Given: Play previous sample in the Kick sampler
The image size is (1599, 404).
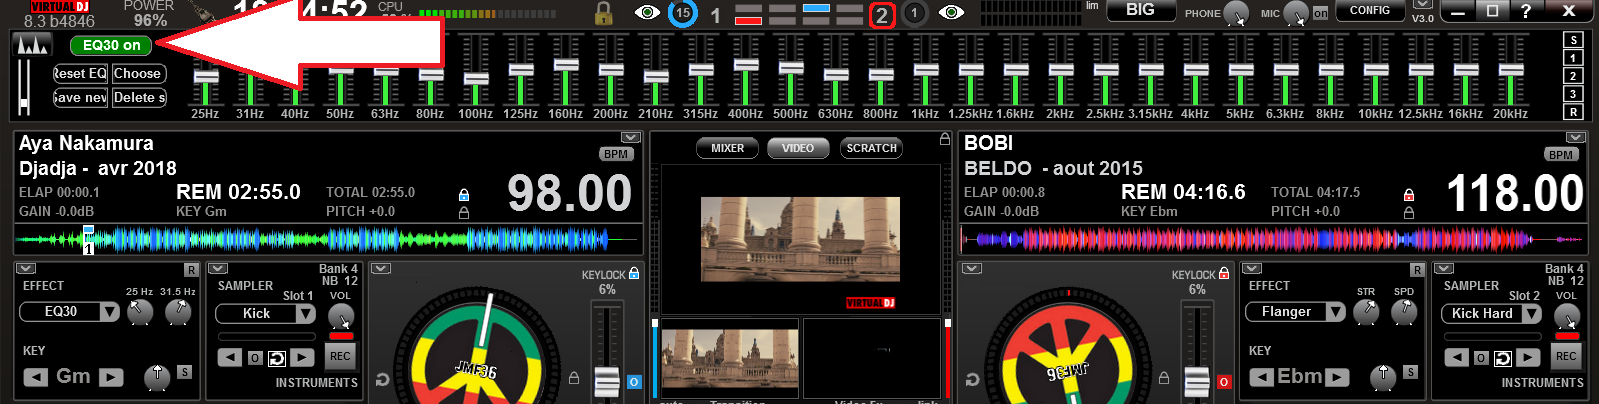Looking at the screenshot, I should [230, 358].
